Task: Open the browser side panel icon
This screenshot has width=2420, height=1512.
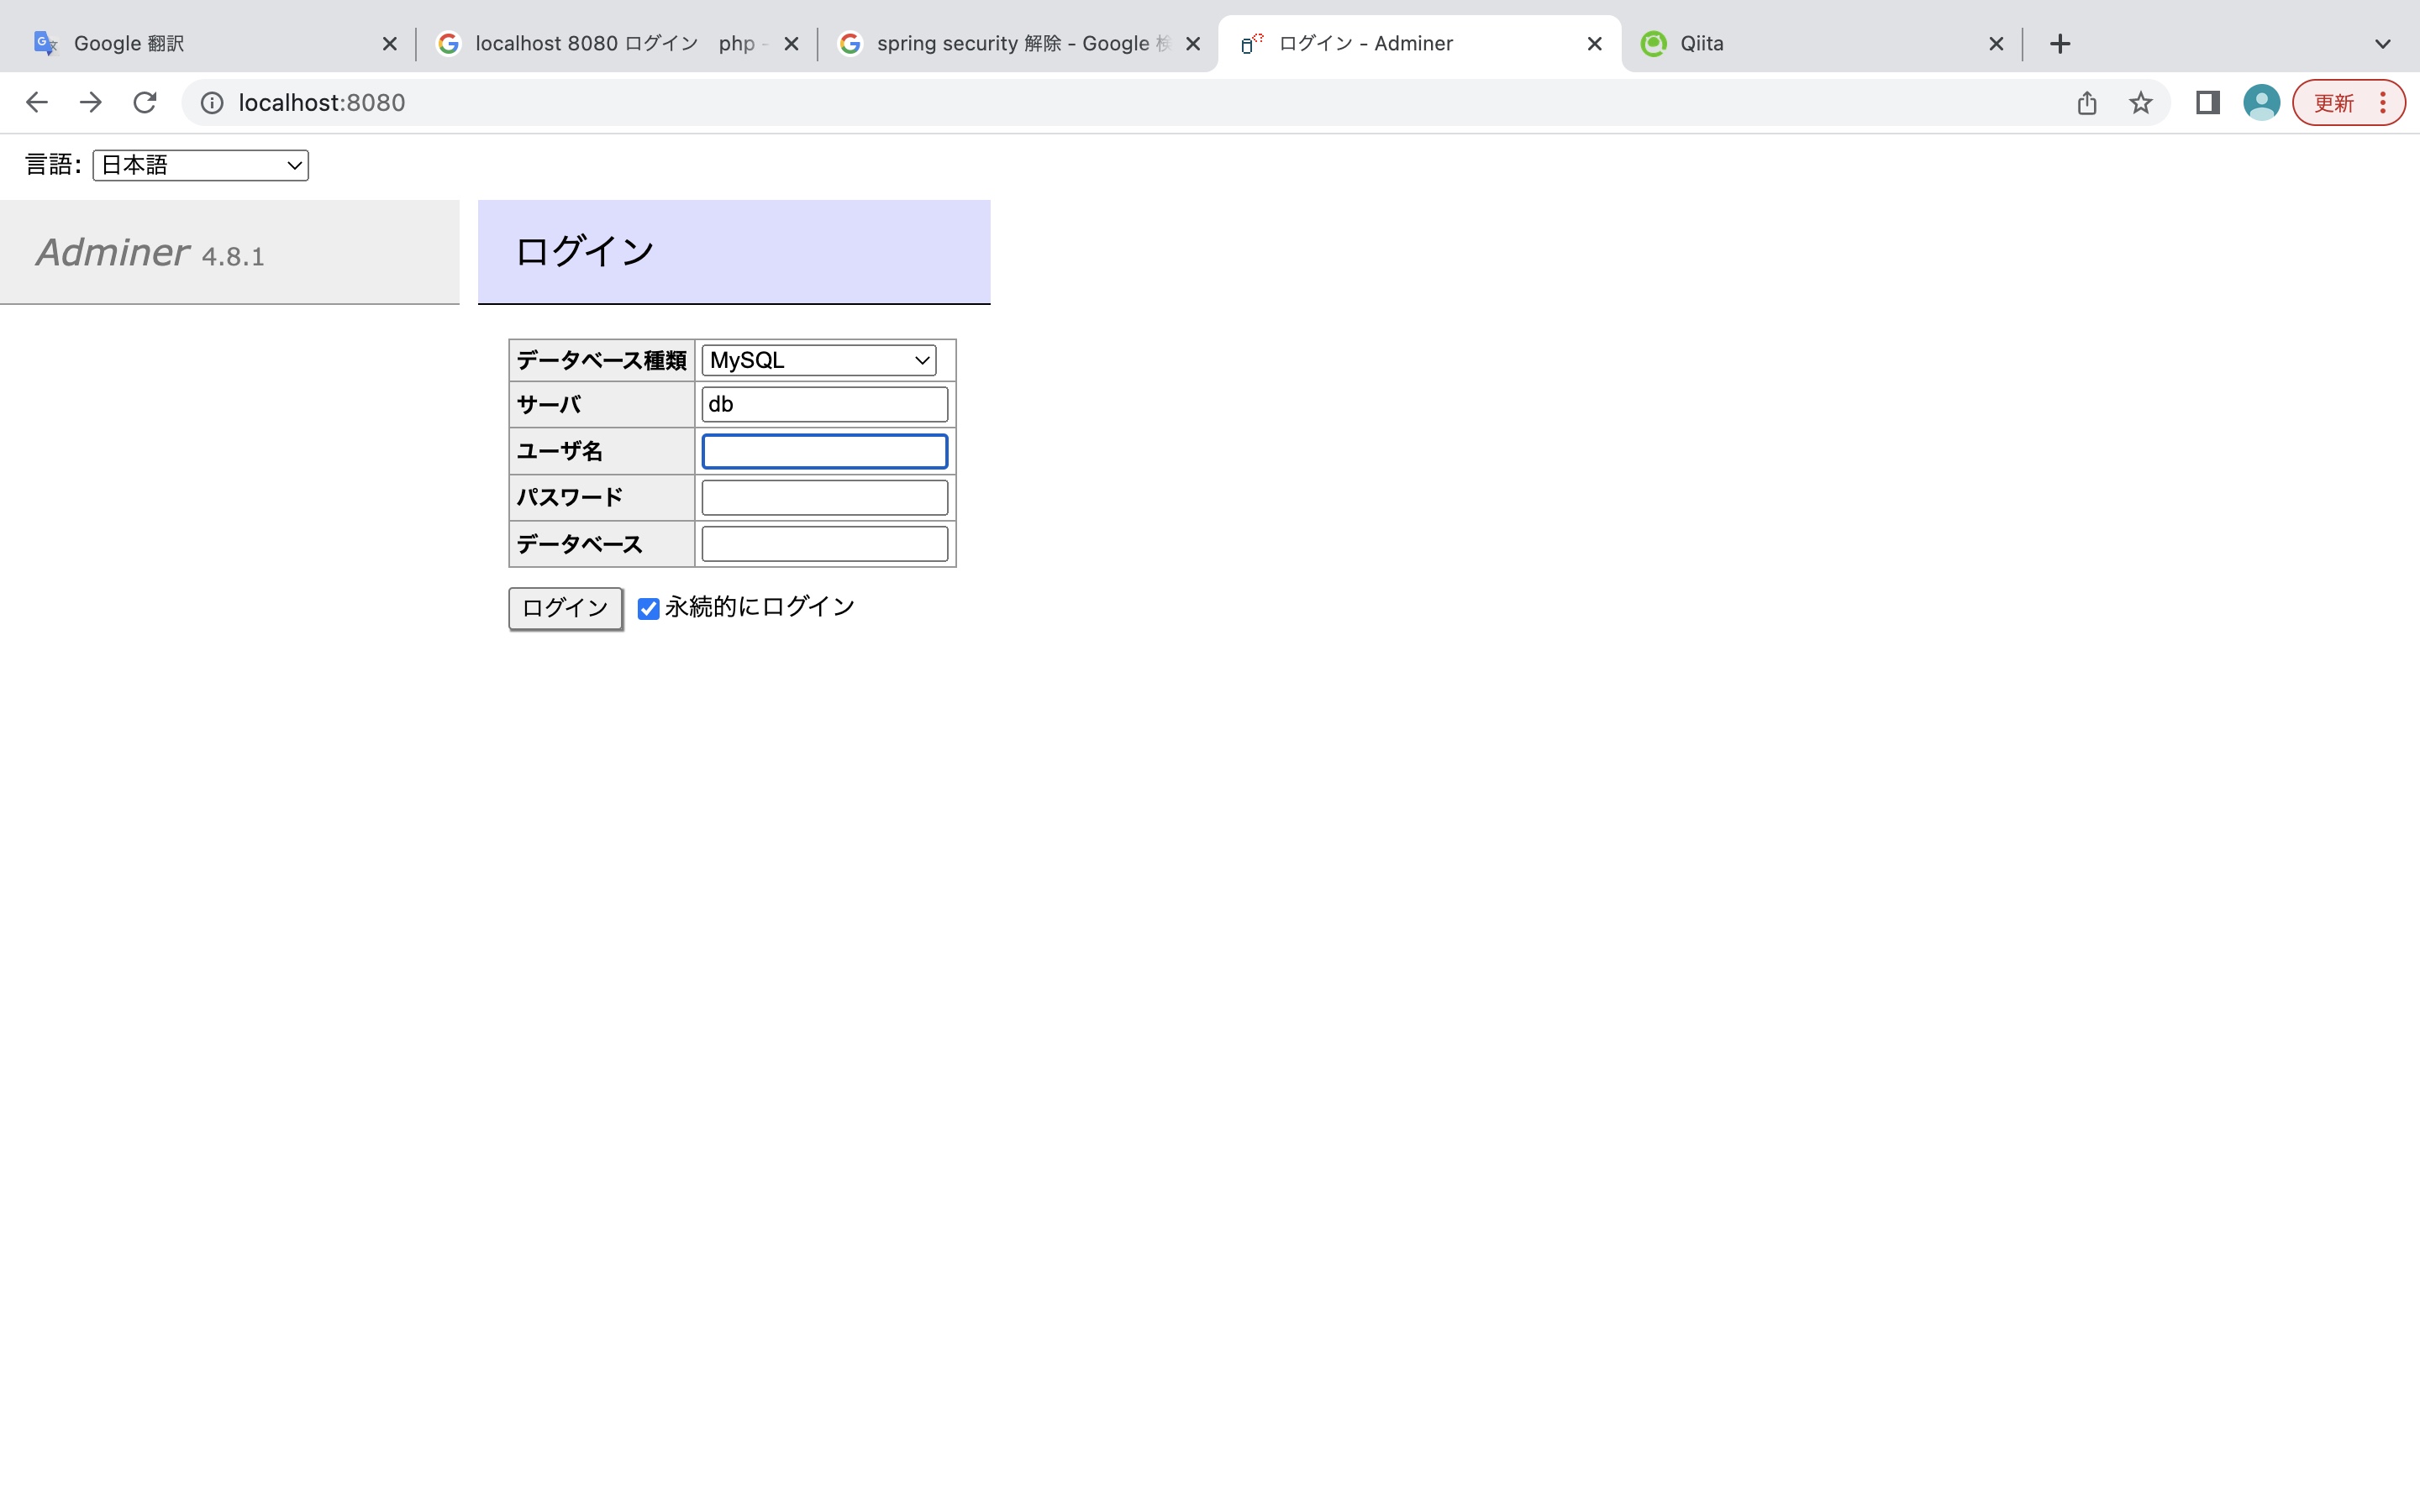Action: [x=2207, y=103]
